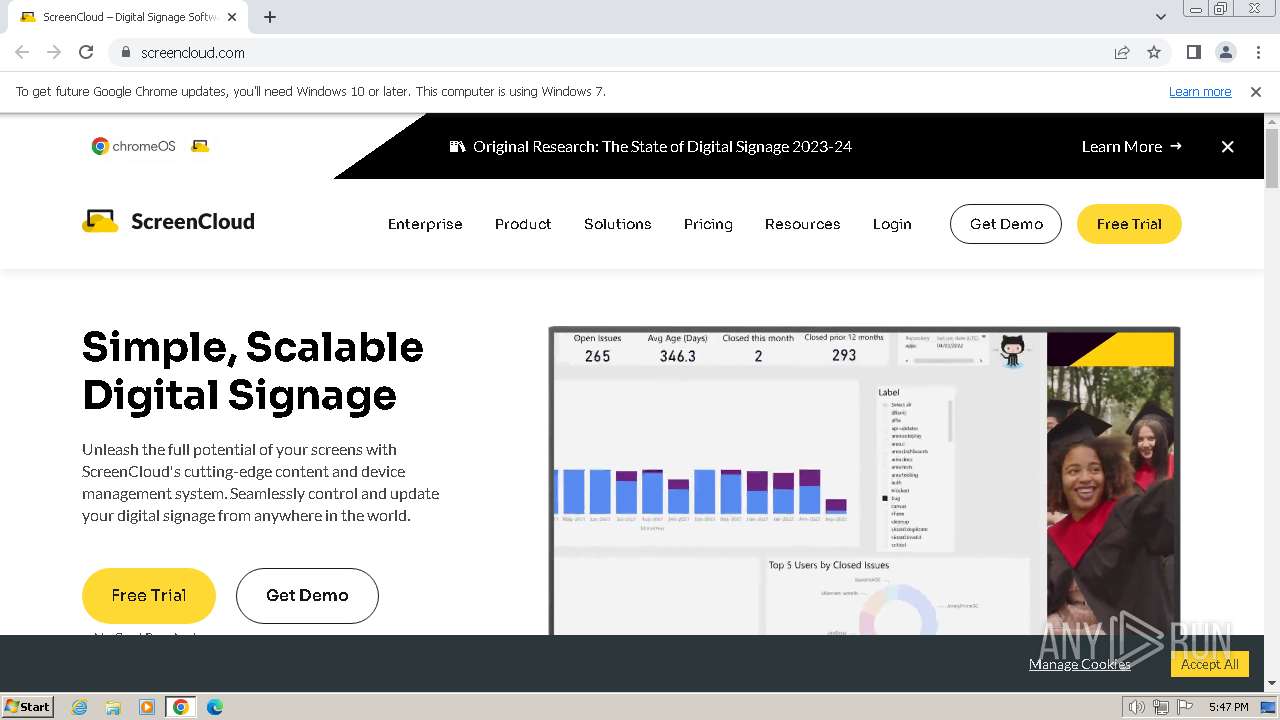This screenshot has height=720, width=1280.
Task: Open a new tab with the plus icon
Action: pyautogui.click(x=270, y=17)
